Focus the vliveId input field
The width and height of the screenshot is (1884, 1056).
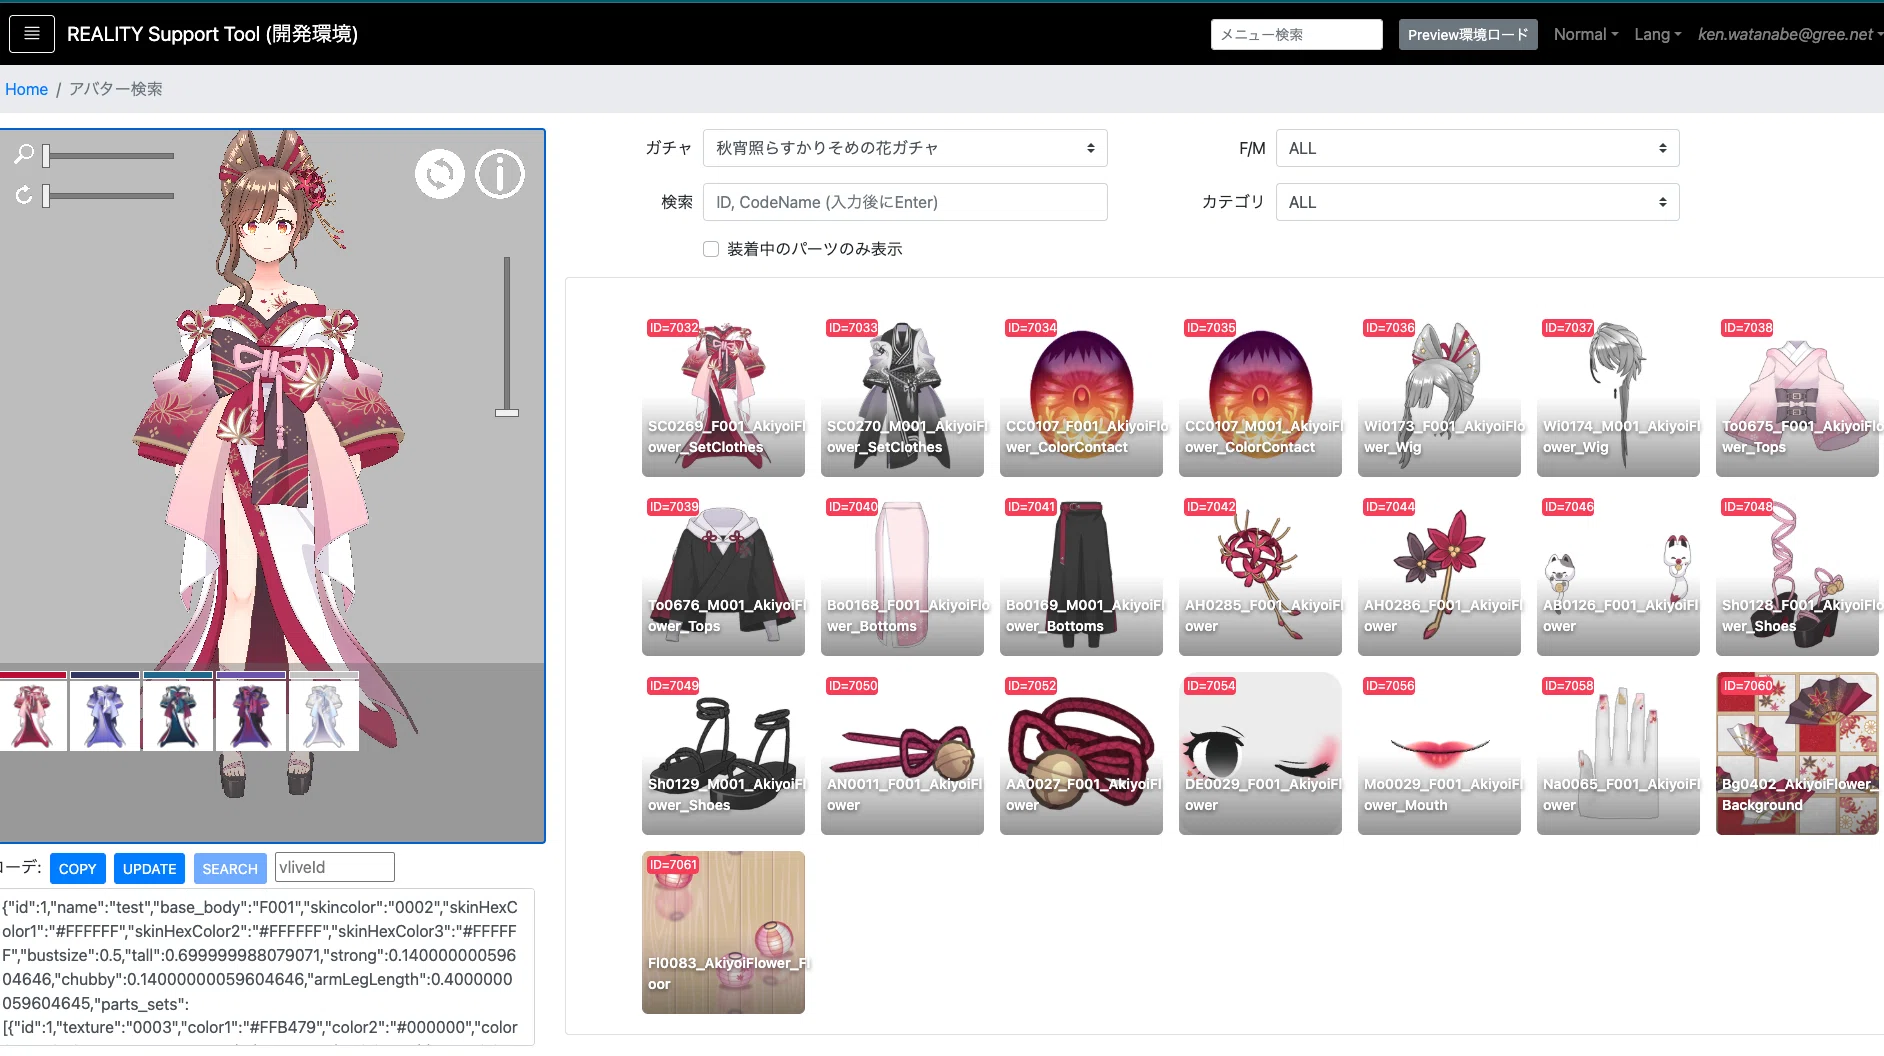335,867
